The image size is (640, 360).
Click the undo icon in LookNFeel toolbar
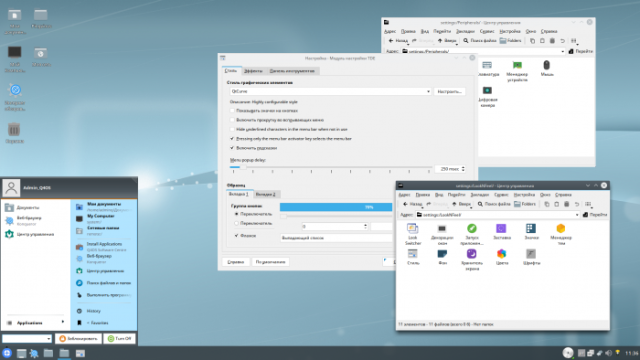click(577, 204)
